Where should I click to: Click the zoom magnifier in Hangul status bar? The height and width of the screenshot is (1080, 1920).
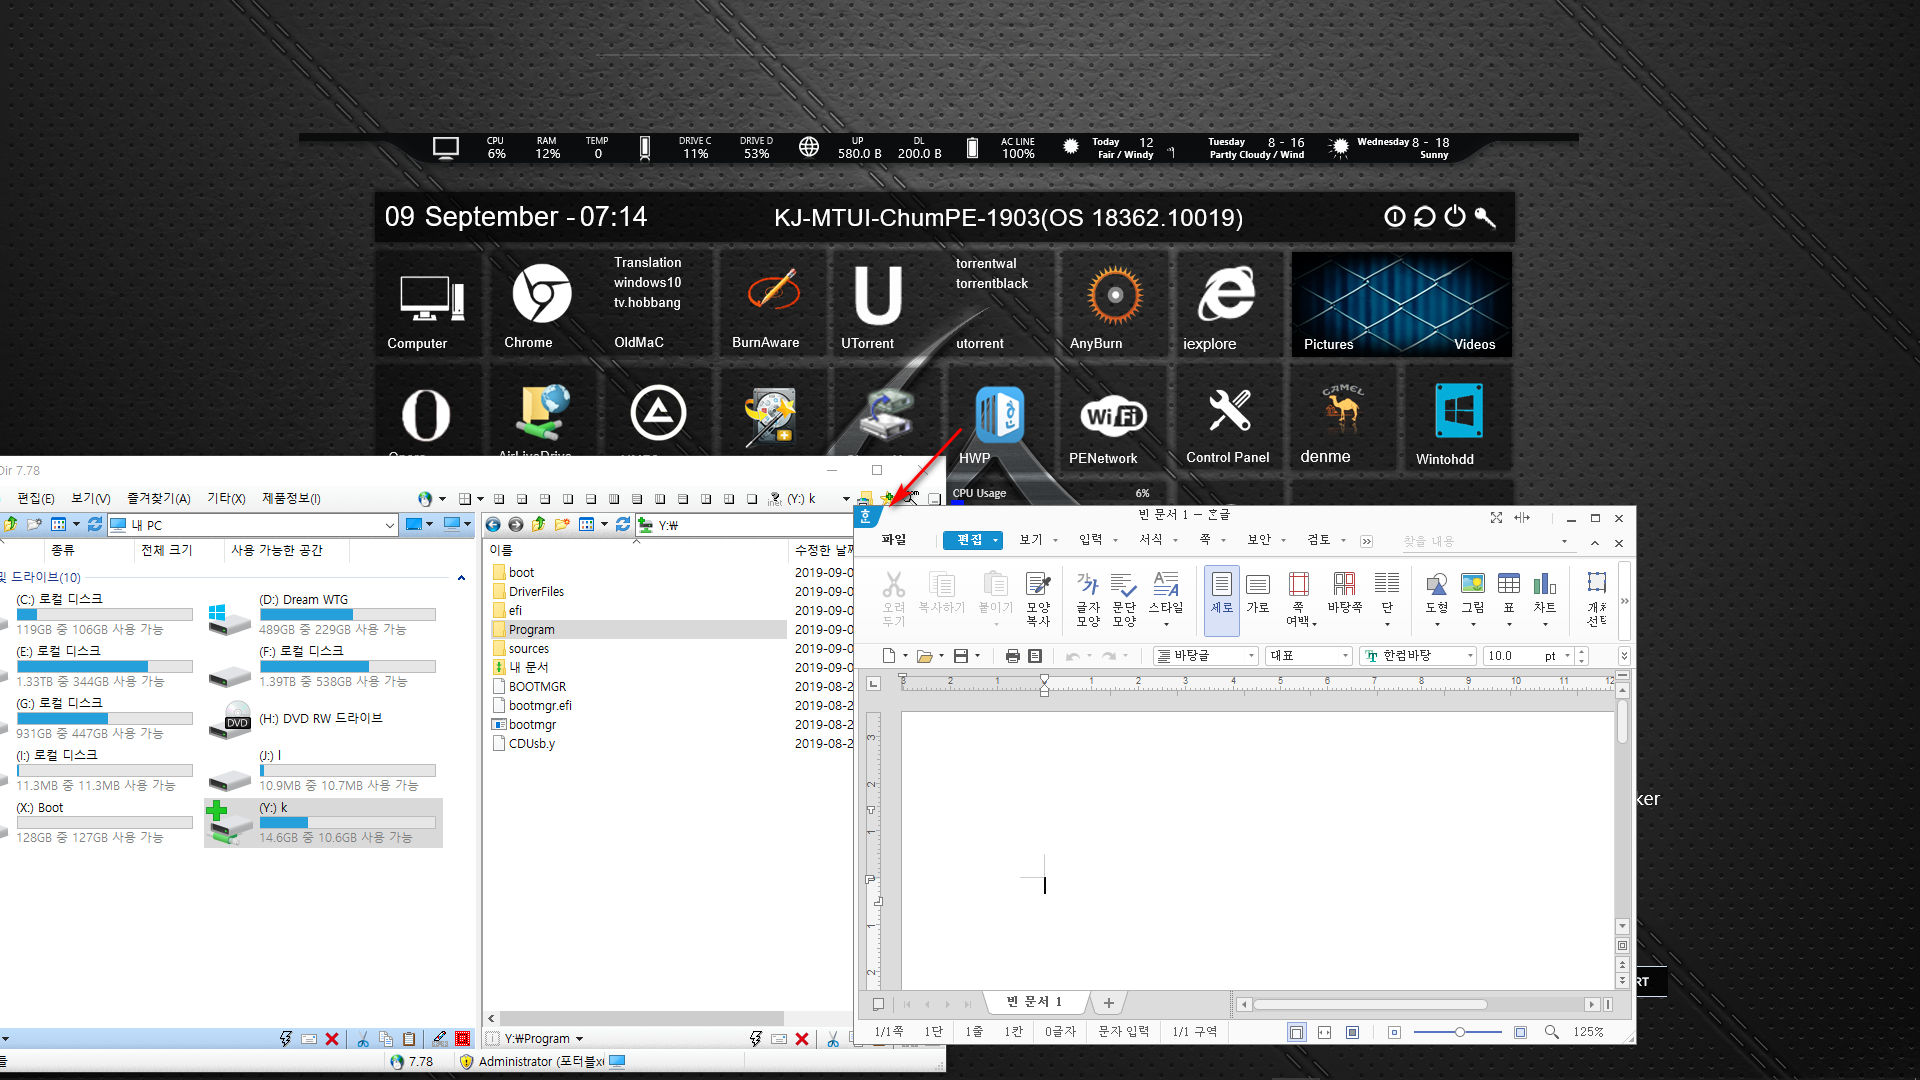pos(1551,1032)
